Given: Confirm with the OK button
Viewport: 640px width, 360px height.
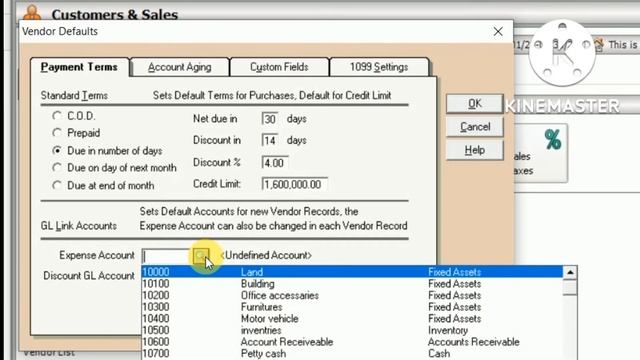Looking at the screenshot, I should 474,104.
